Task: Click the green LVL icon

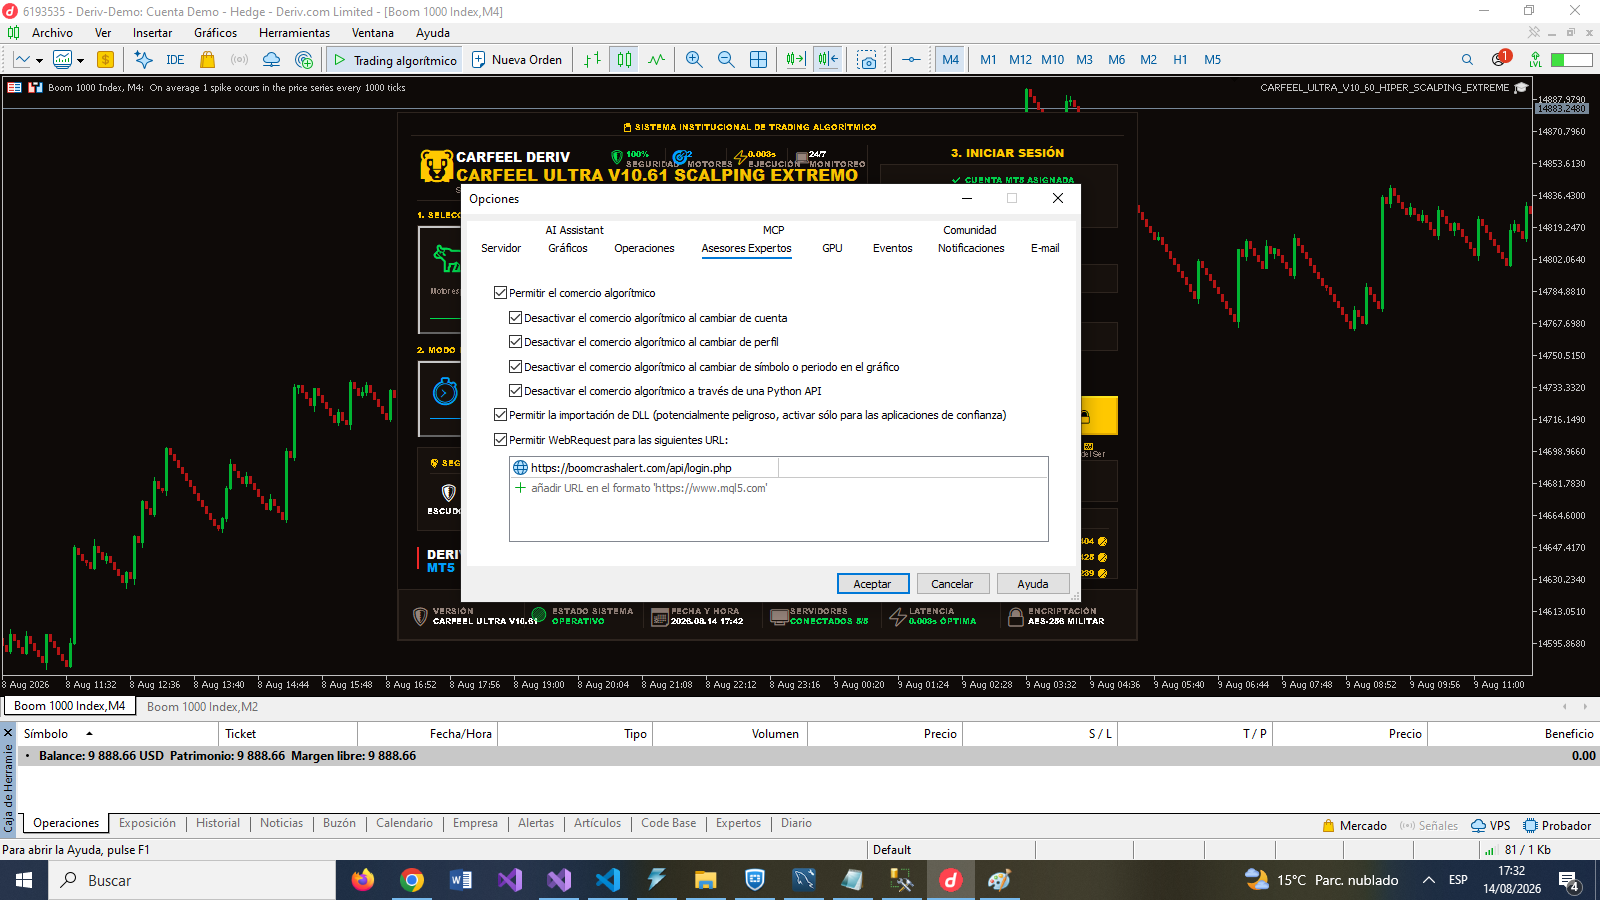Action: [1535, 60]
